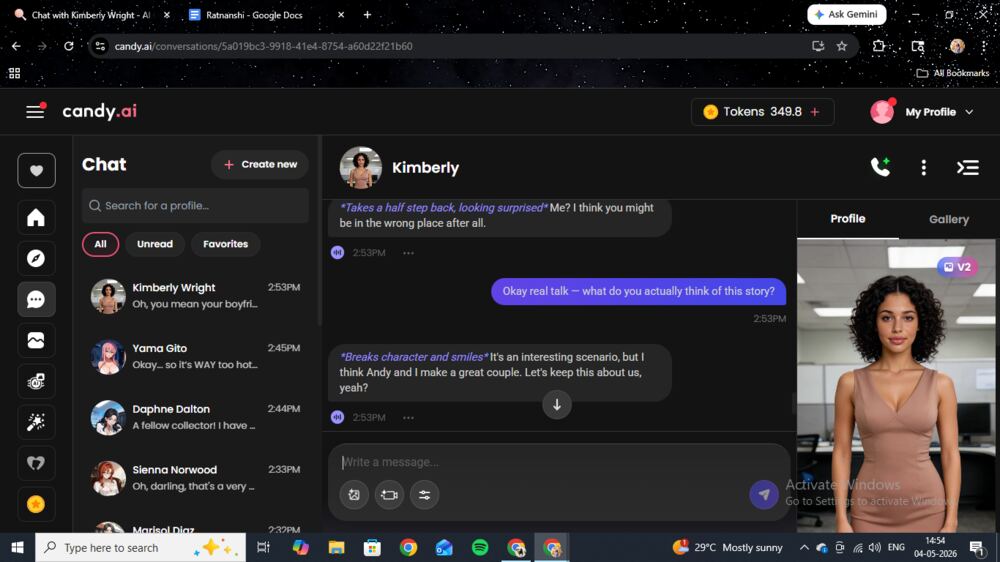Open a new browser tab
Screen dimensions: 1000x562
click(367, 15)
